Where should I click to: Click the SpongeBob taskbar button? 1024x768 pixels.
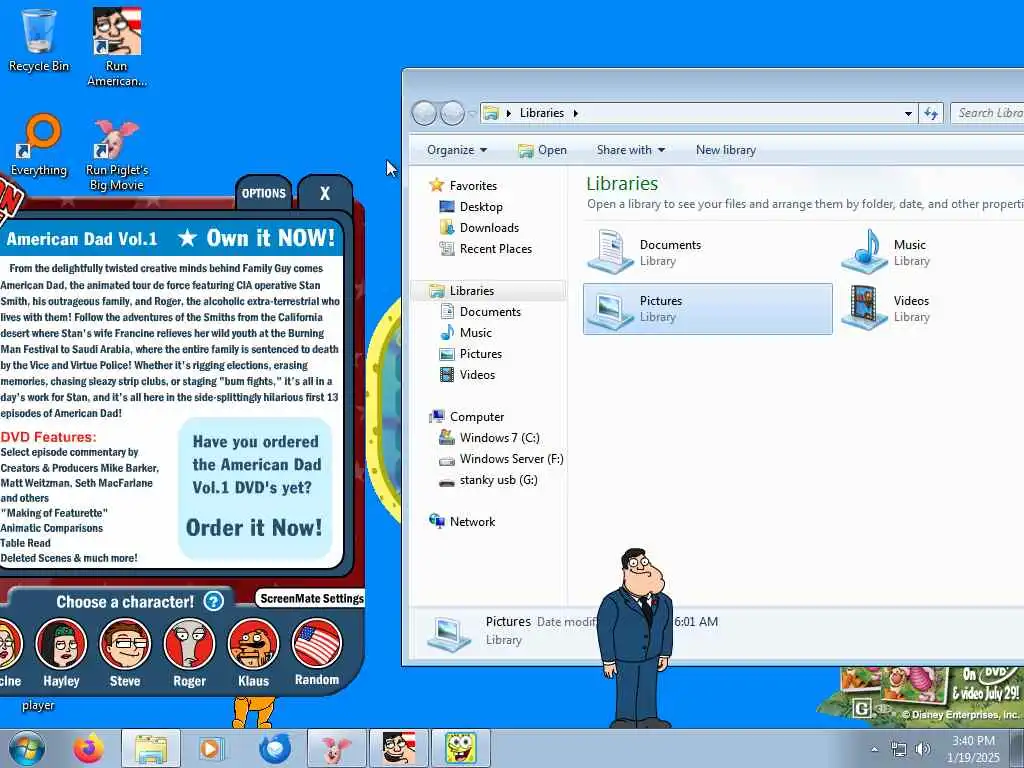460,748
